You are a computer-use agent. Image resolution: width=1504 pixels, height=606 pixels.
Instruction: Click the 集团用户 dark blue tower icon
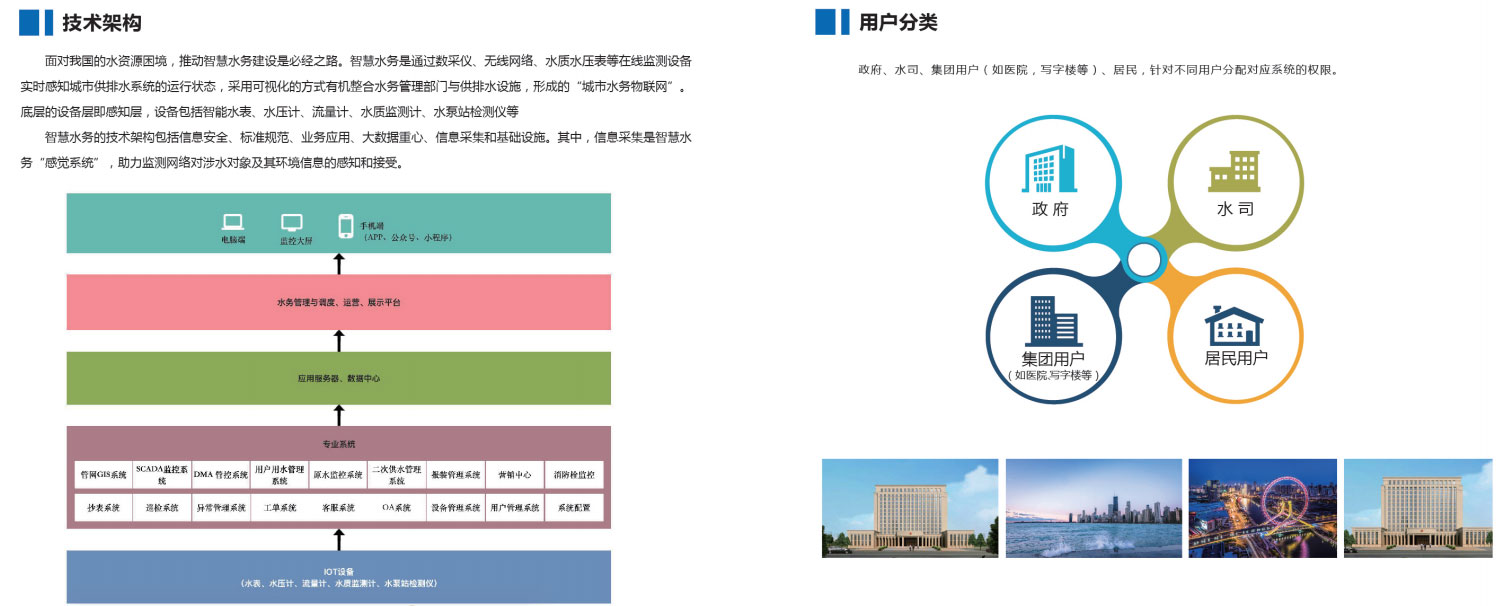click(1051, 320)
